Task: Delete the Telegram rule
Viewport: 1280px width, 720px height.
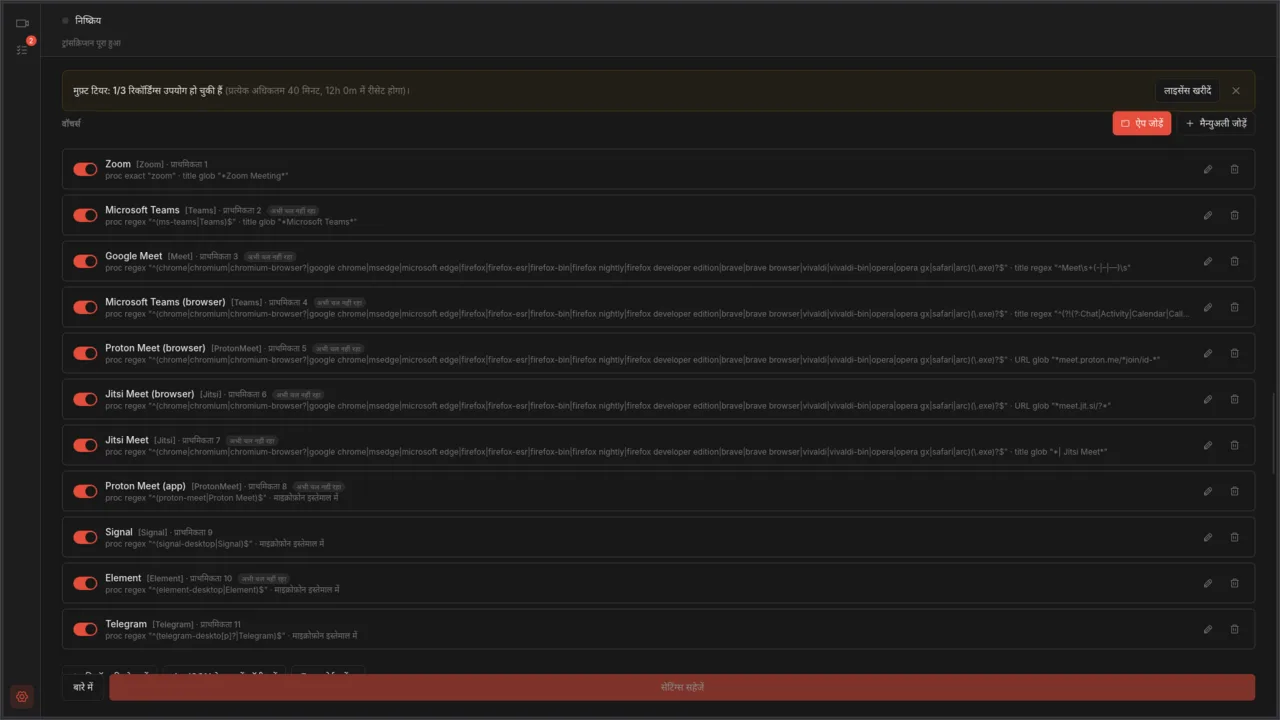Action: tap(1234, 629)
